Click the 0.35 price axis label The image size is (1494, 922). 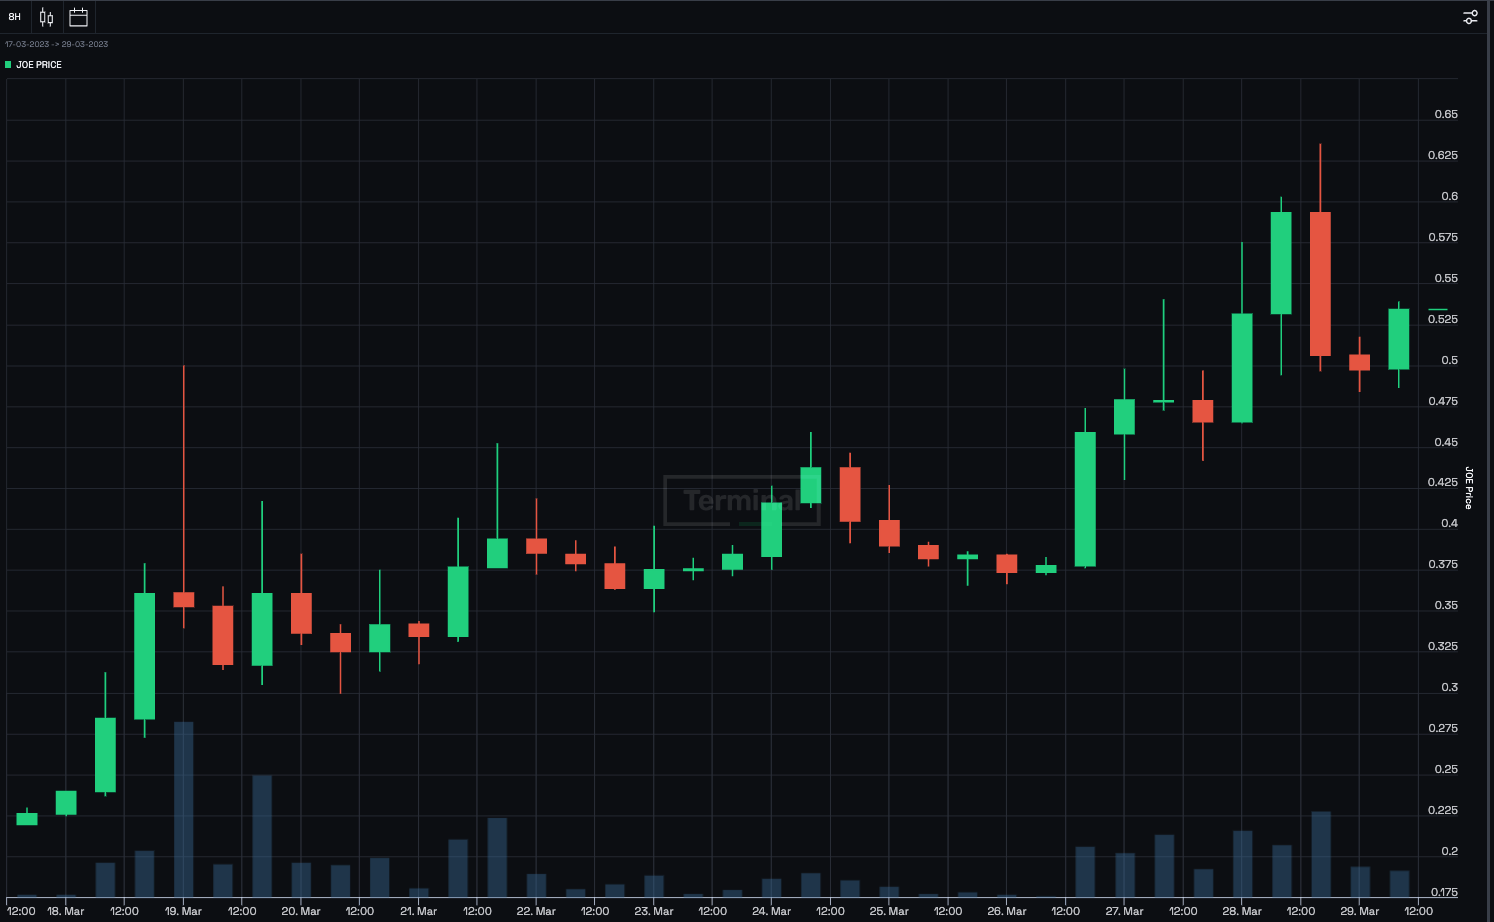pos(1446,605)
